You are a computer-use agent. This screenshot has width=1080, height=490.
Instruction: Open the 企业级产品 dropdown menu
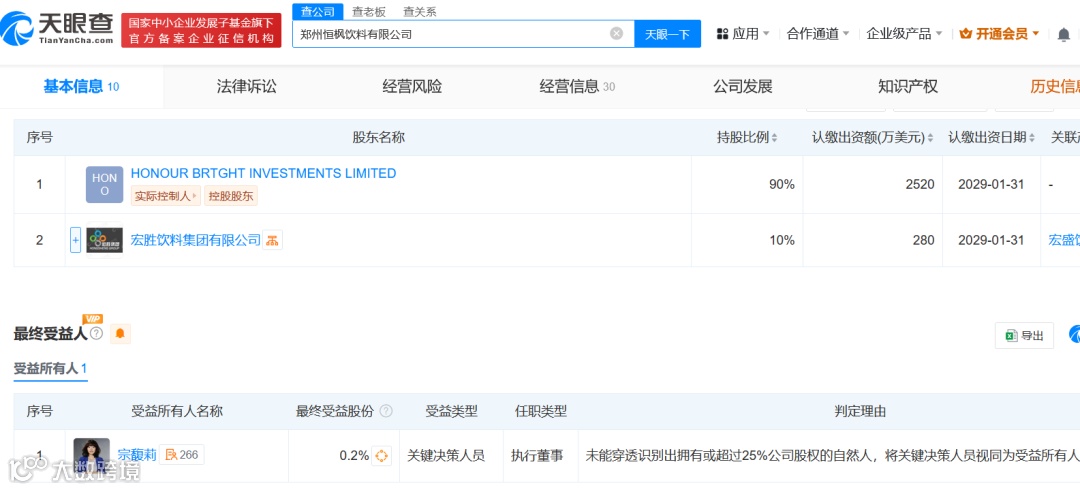[x=905, y=34]
